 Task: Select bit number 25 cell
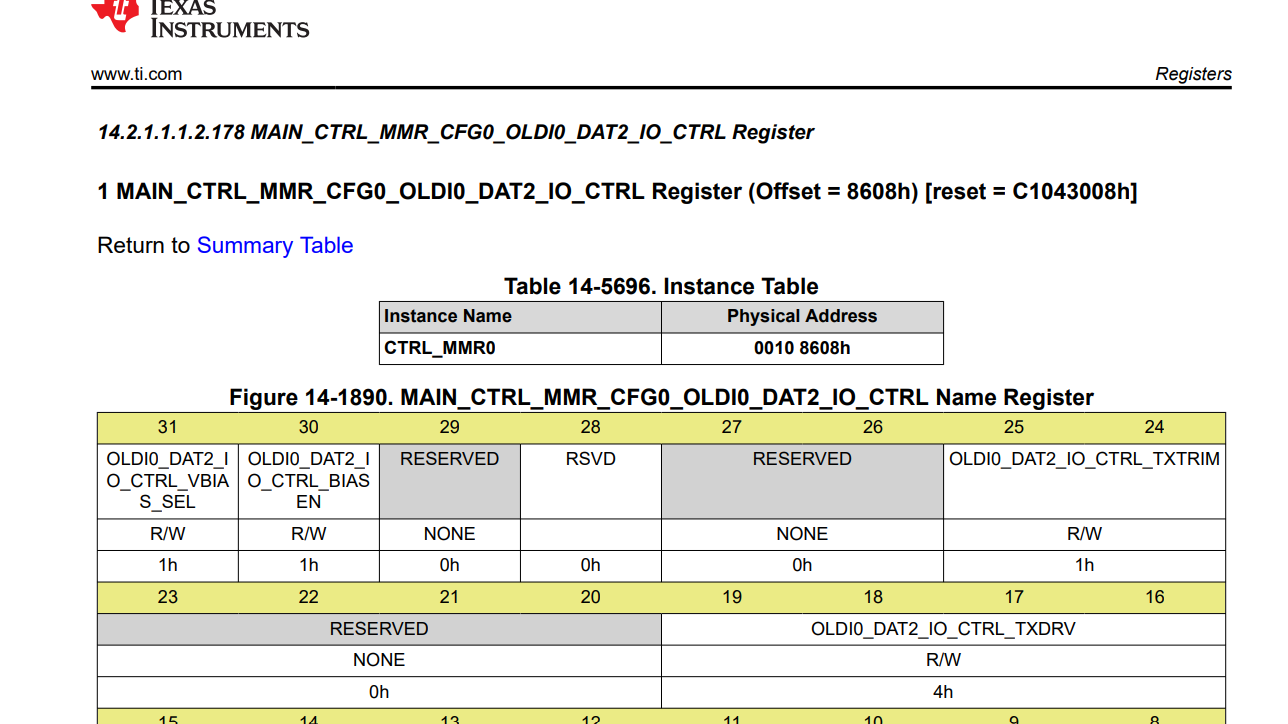coord(1014,428)
